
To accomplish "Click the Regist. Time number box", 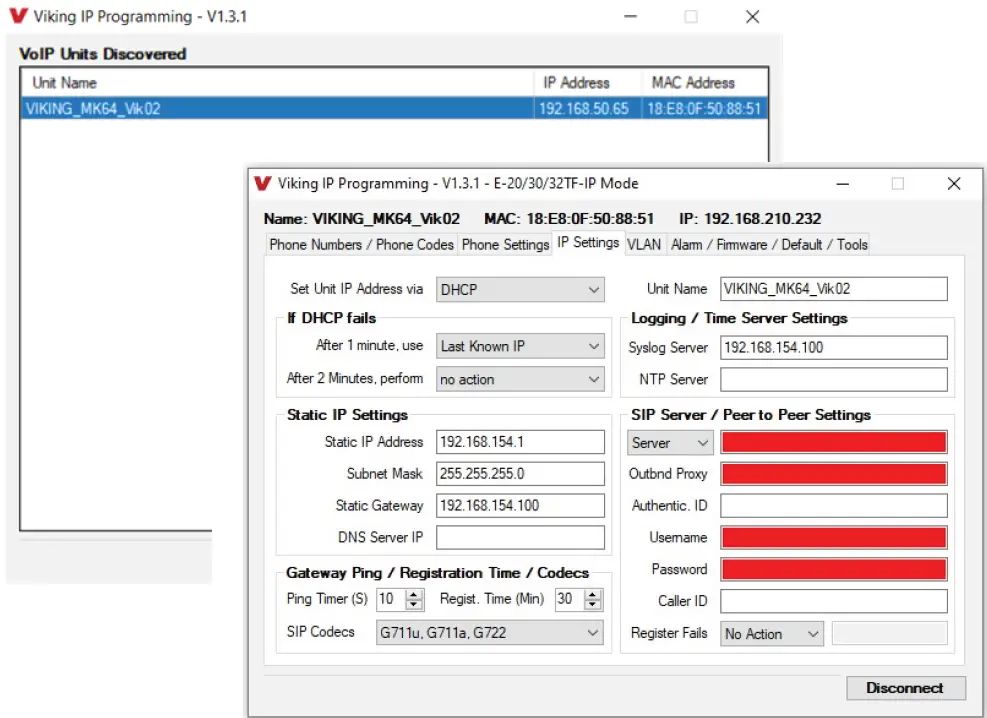I will point(570,599).
